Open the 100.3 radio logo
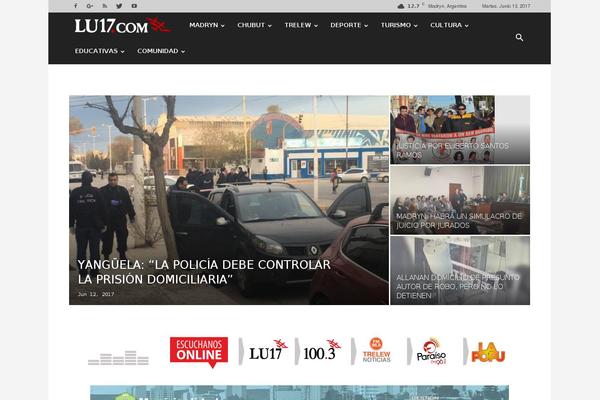The image size is (600, 400). 322,350
